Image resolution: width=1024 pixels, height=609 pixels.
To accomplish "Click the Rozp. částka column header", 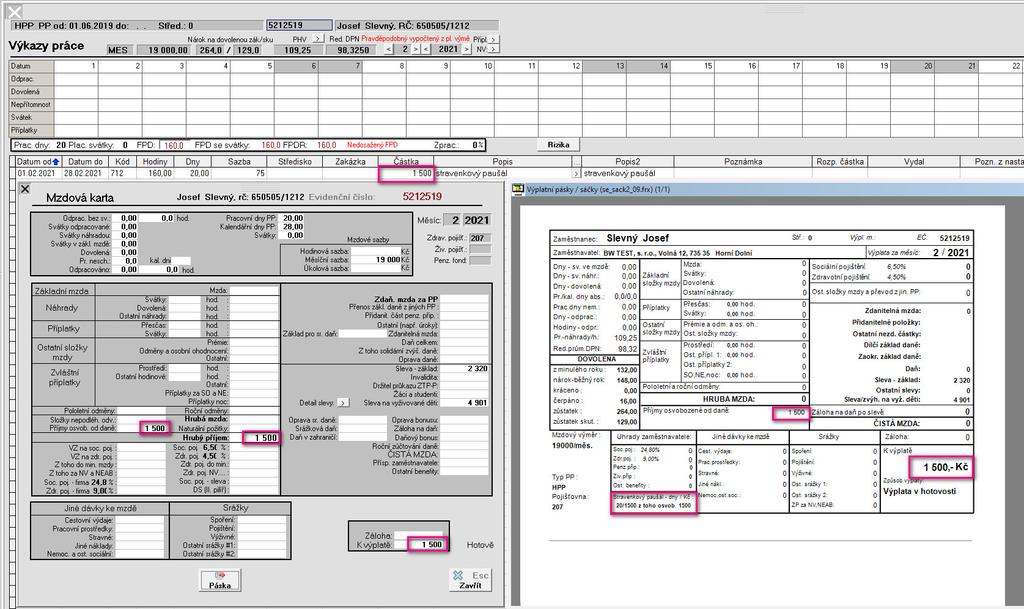I will [x=840, y=162].
